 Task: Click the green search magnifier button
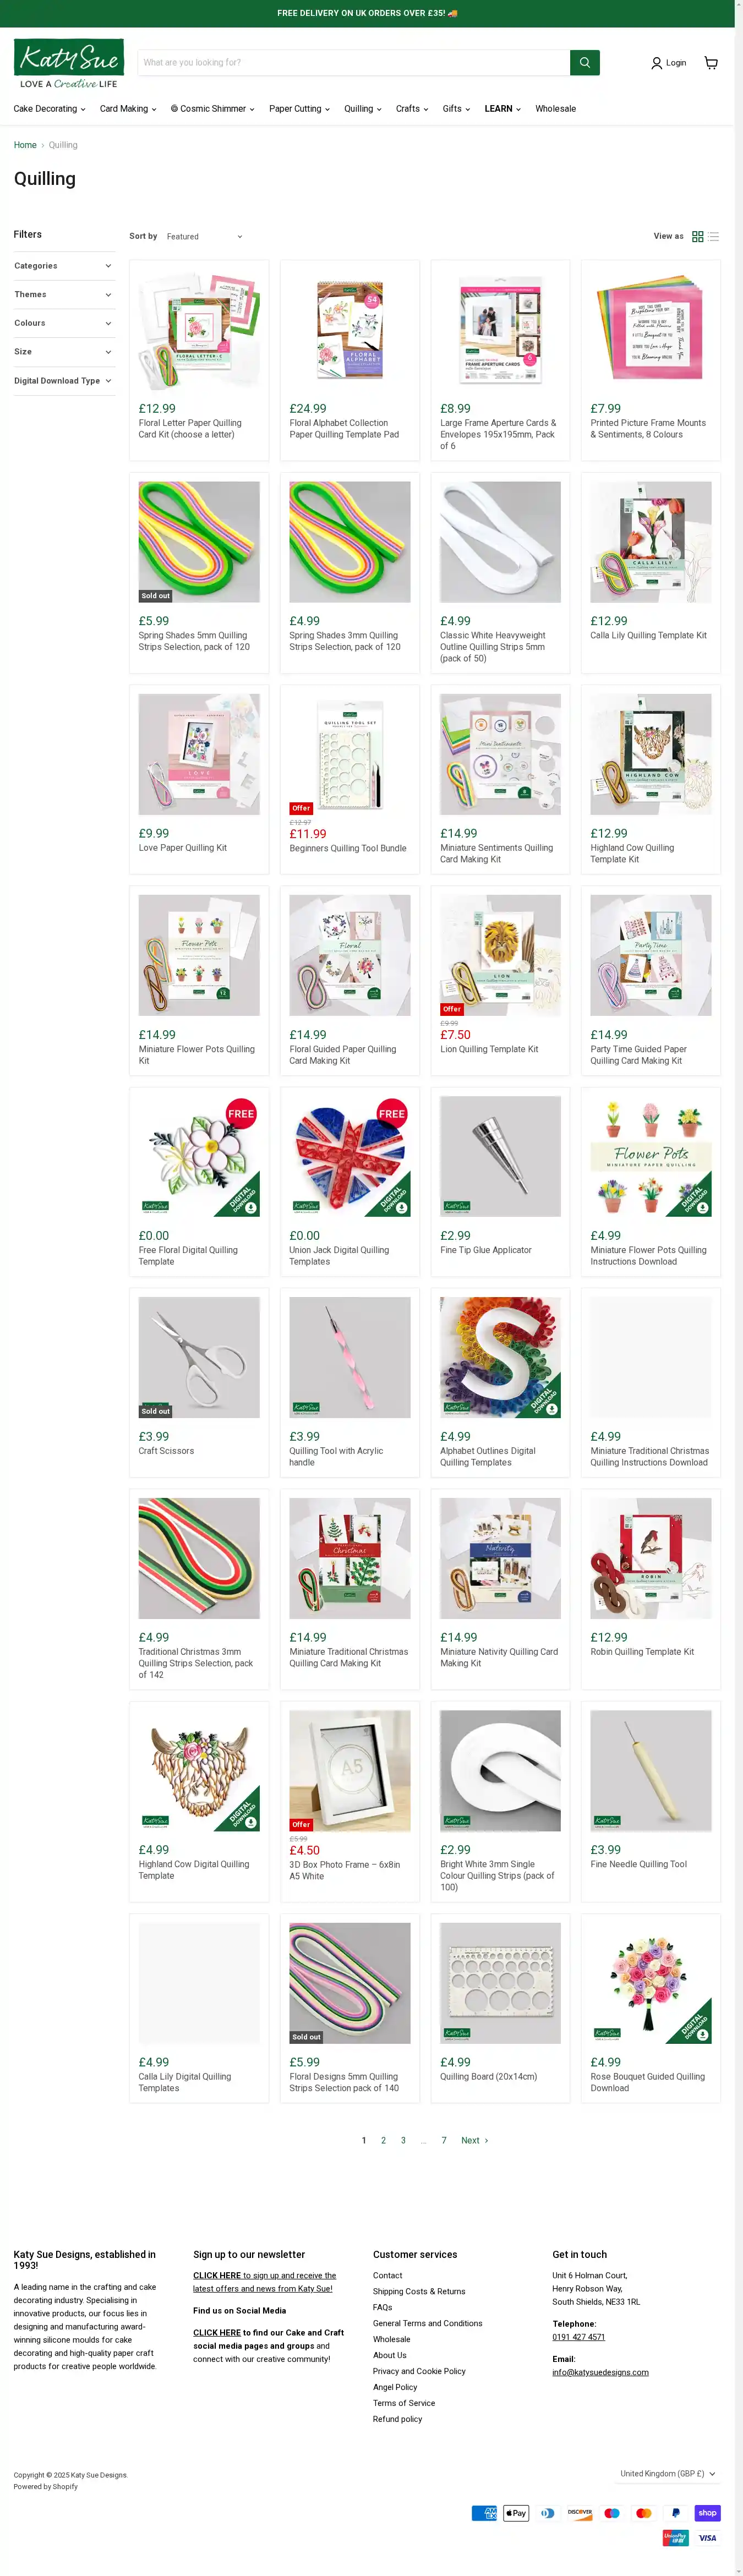pos(585,62)
